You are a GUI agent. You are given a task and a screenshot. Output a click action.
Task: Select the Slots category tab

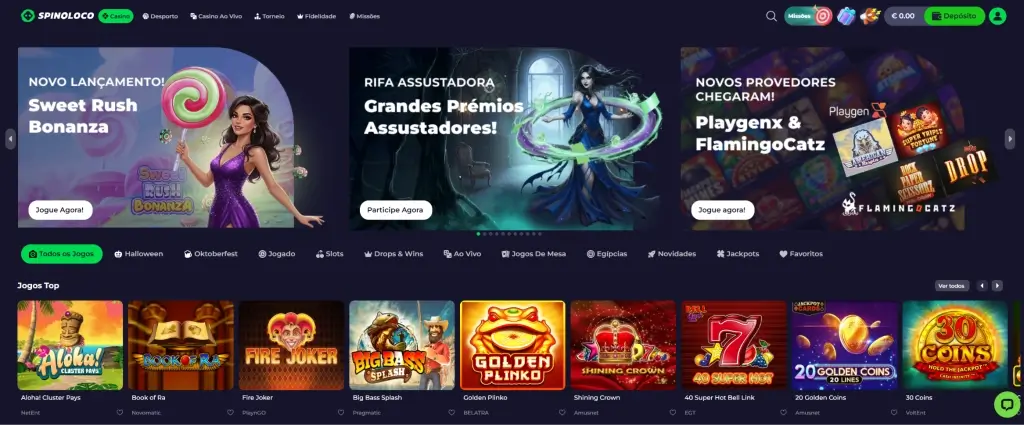point(330,254)
